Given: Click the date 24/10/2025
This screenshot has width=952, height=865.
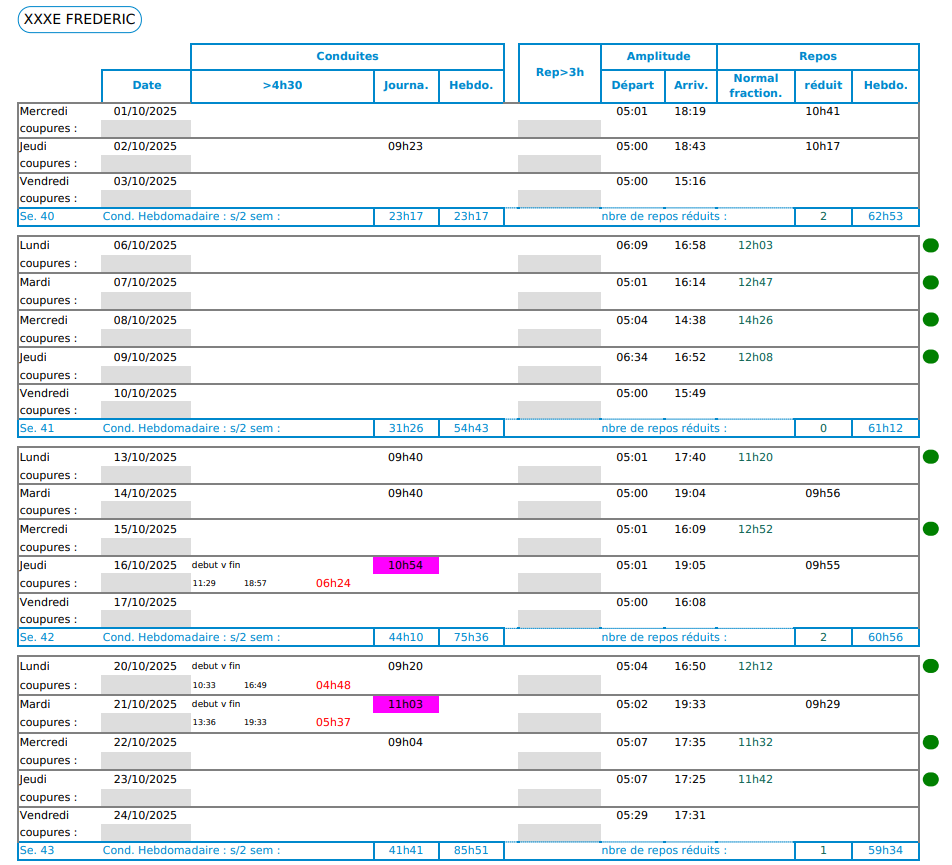Looking at the screenshot, I should tap(145, 816).
